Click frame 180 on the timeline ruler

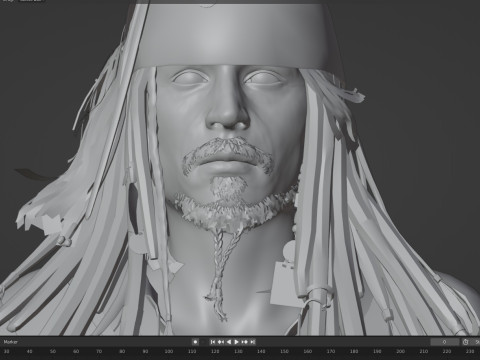point(354,351)
